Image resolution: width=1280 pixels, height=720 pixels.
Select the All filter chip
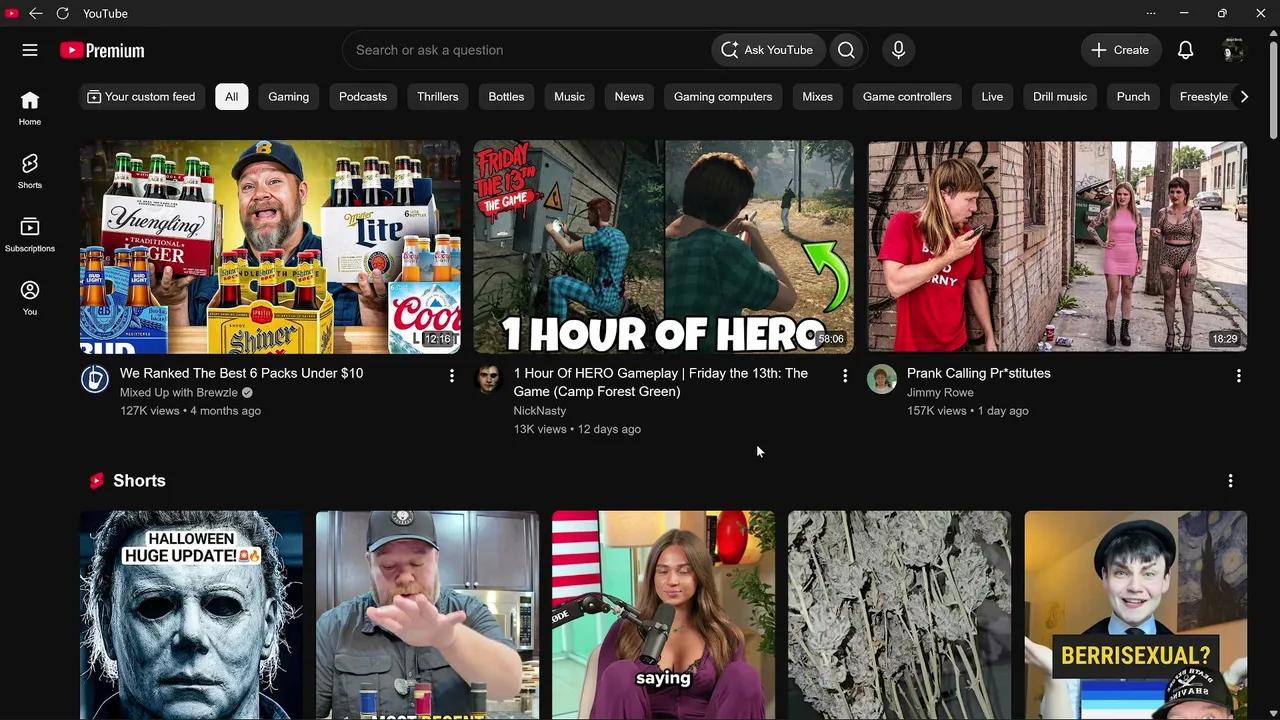(x=231, y=97)
